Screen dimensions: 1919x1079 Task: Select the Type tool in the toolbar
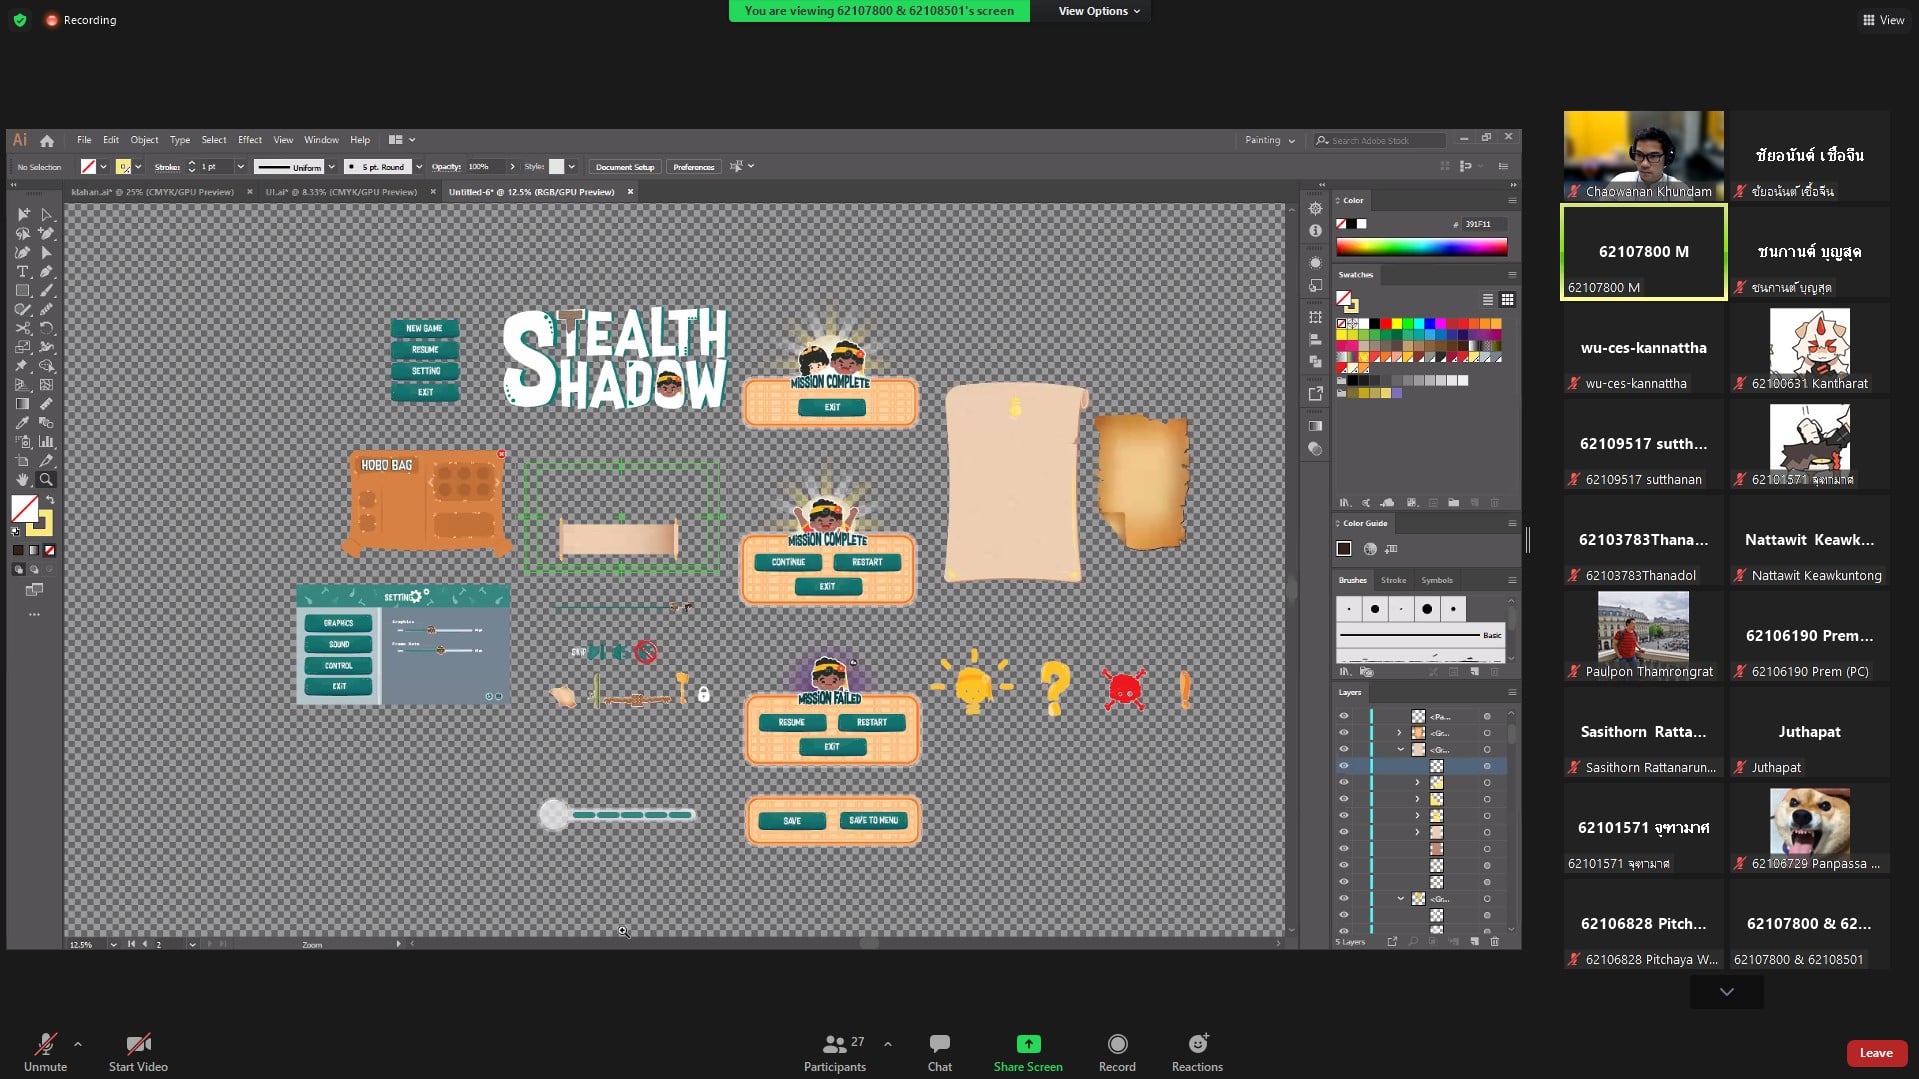22,272
